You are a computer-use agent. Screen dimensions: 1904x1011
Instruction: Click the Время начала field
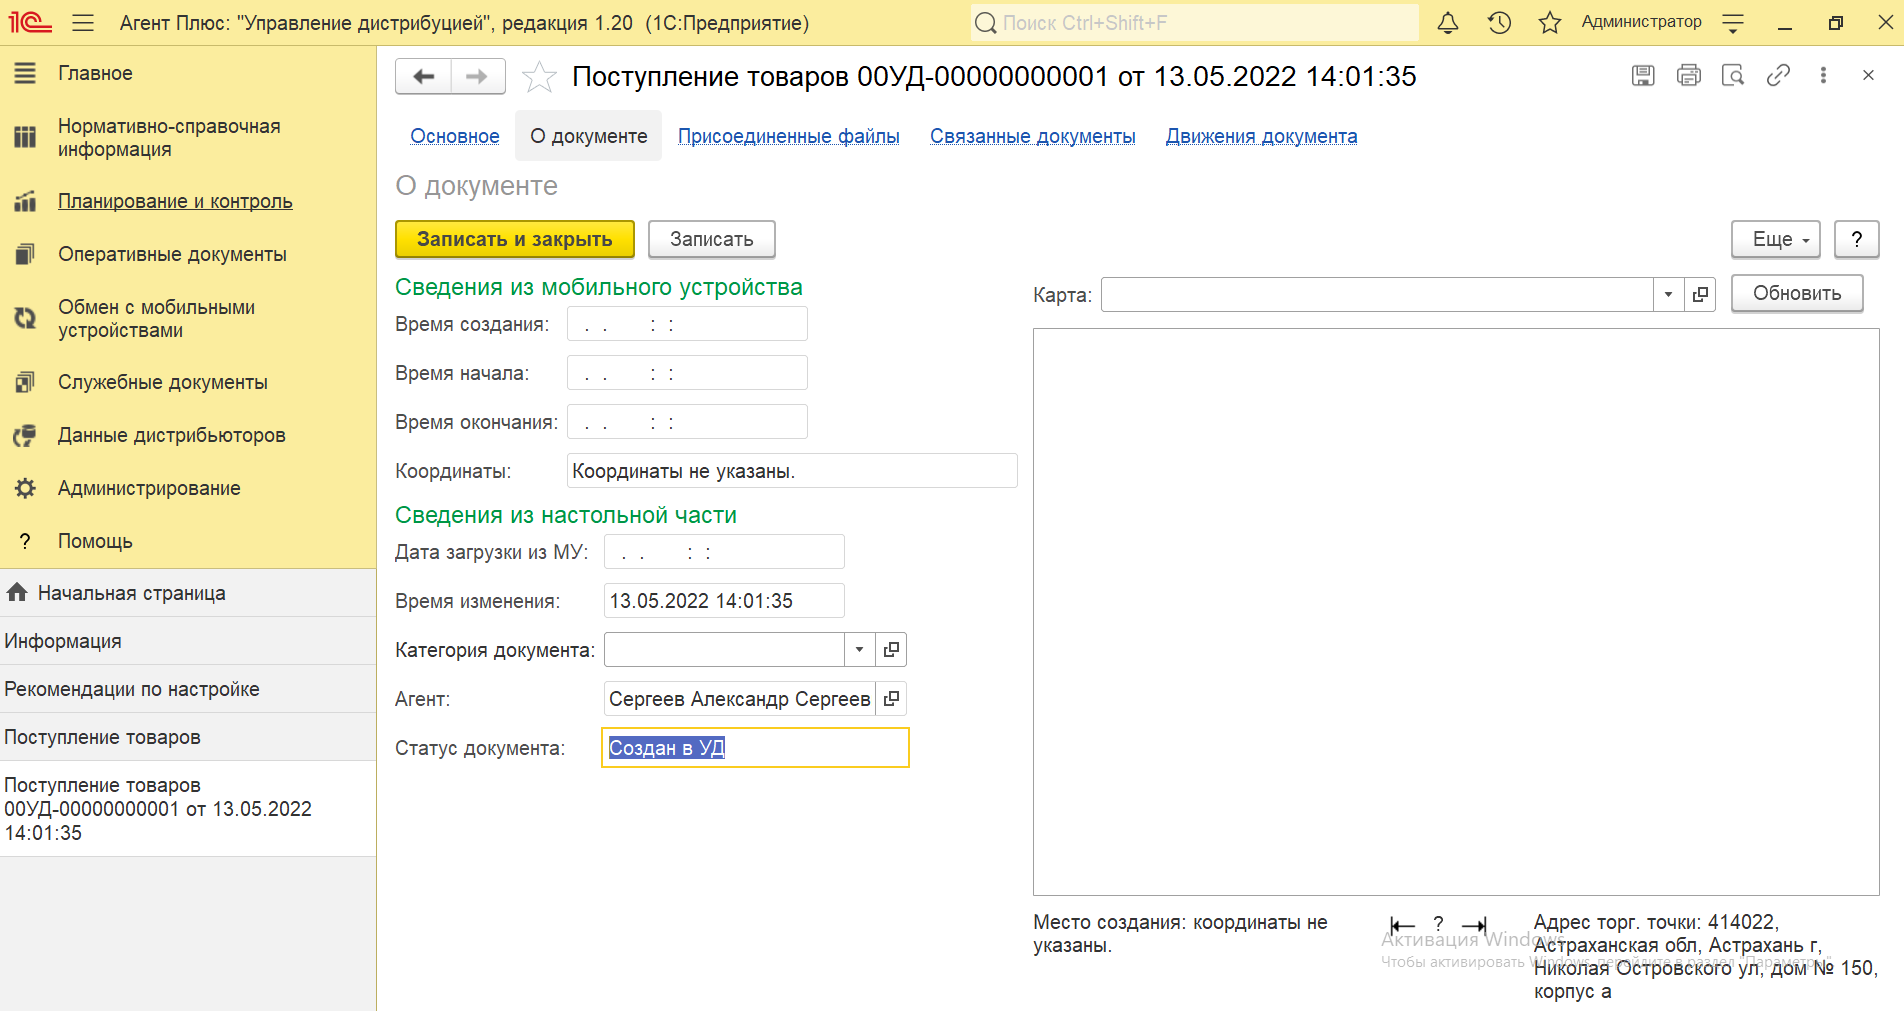[687, 373]
